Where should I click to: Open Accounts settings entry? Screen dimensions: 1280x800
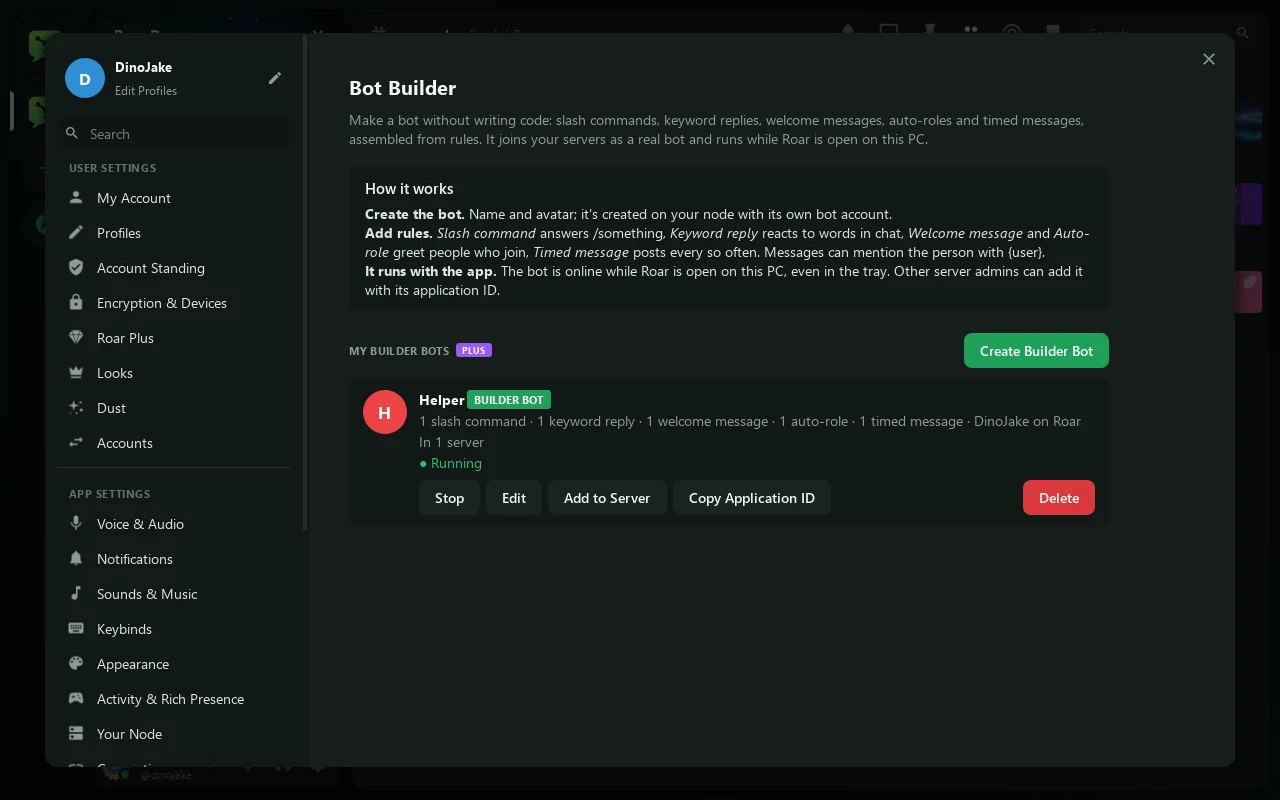coord(174,443)
